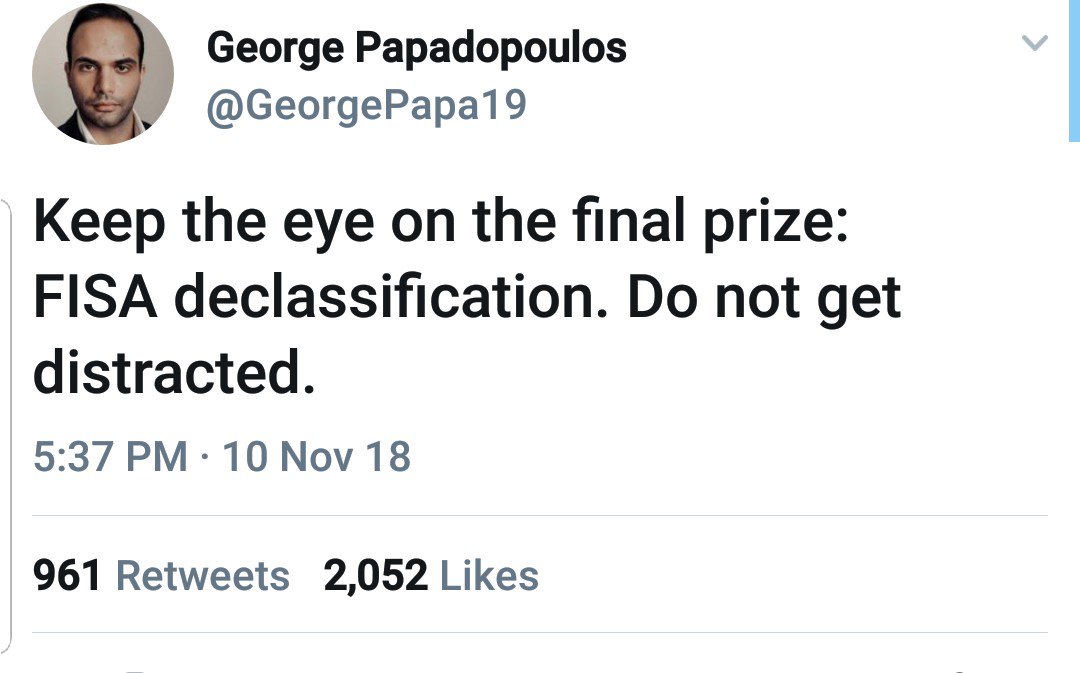View the 961 Retweets list
Screen dimensions: 1080x673
click(x=161, y=576)
